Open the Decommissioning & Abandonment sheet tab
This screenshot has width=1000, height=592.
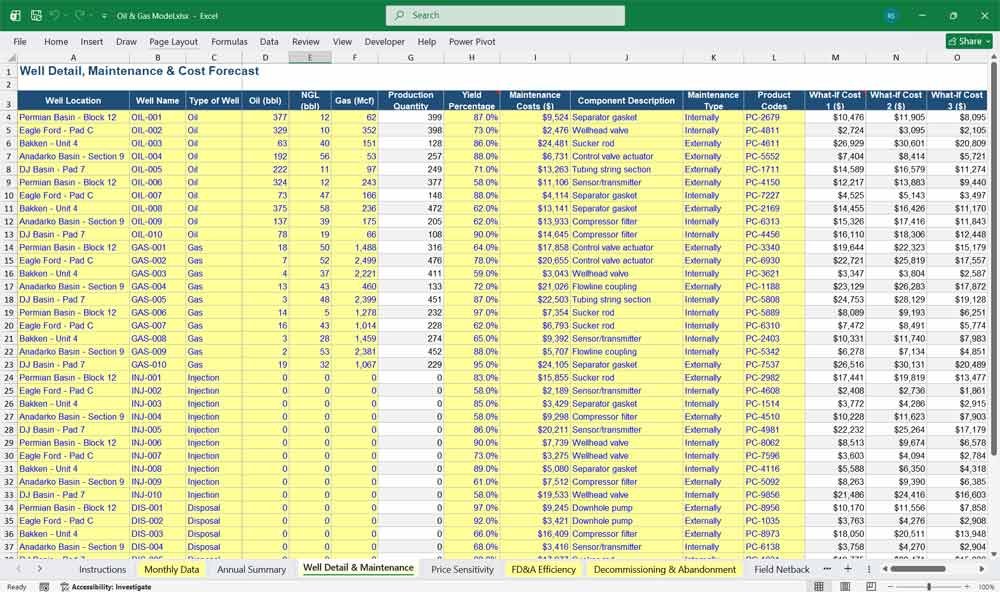(x=665, y=569)
